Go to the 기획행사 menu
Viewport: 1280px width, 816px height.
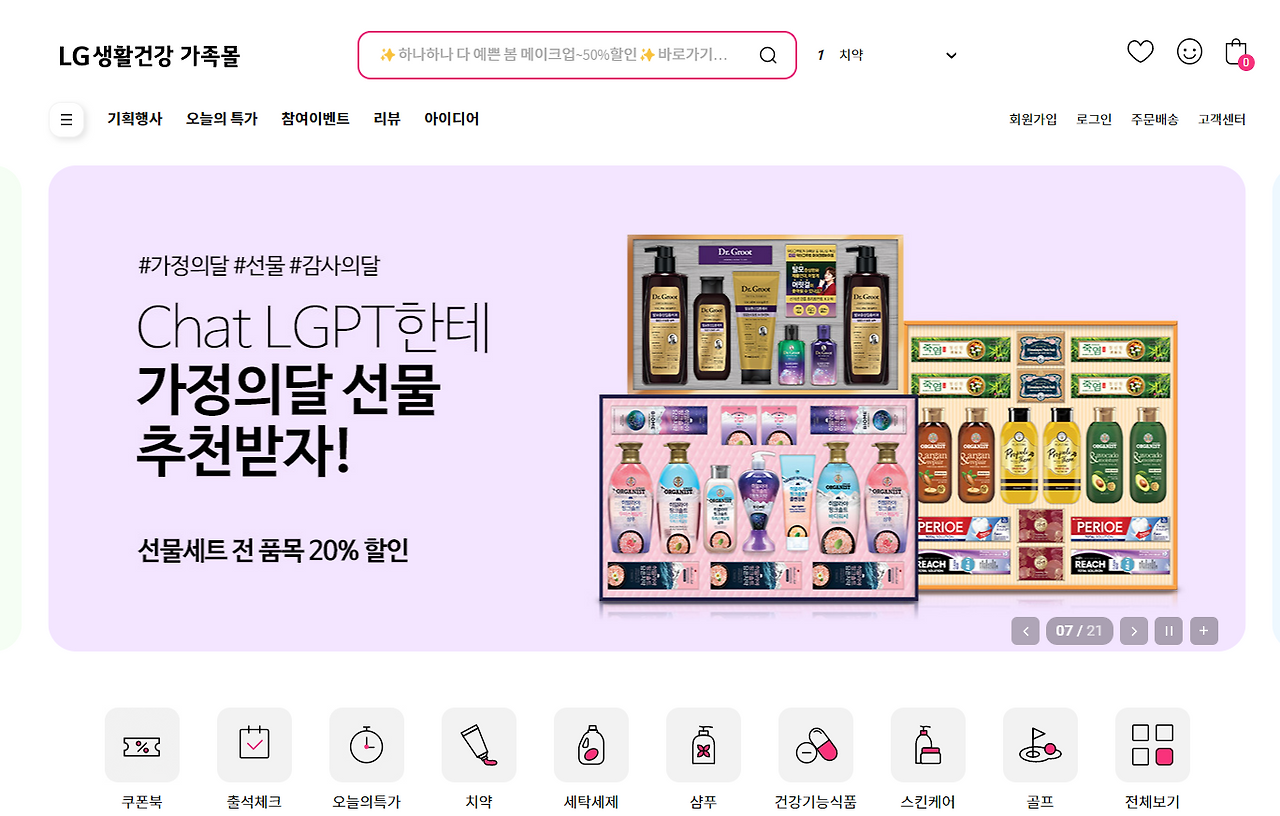(x=135, y=119)
